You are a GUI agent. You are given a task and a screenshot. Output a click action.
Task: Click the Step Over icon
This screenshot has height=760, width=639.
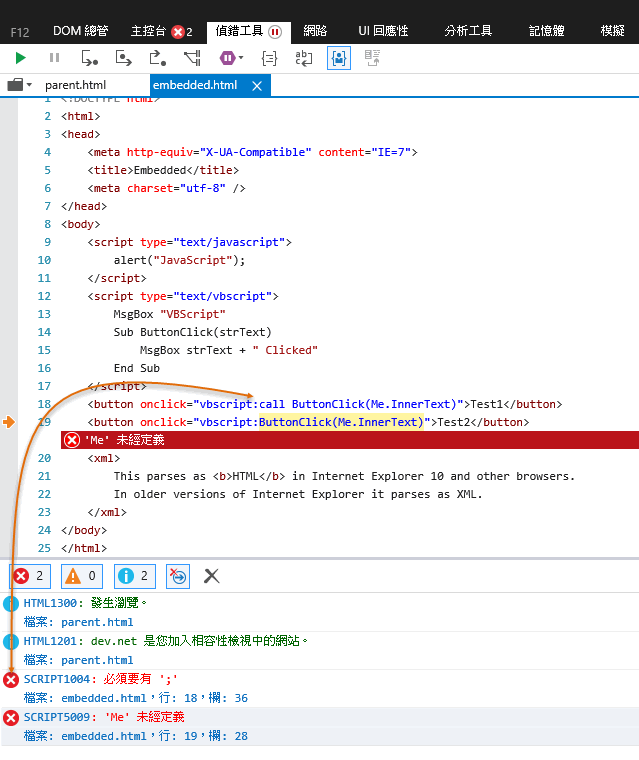(x=124, y=59)
